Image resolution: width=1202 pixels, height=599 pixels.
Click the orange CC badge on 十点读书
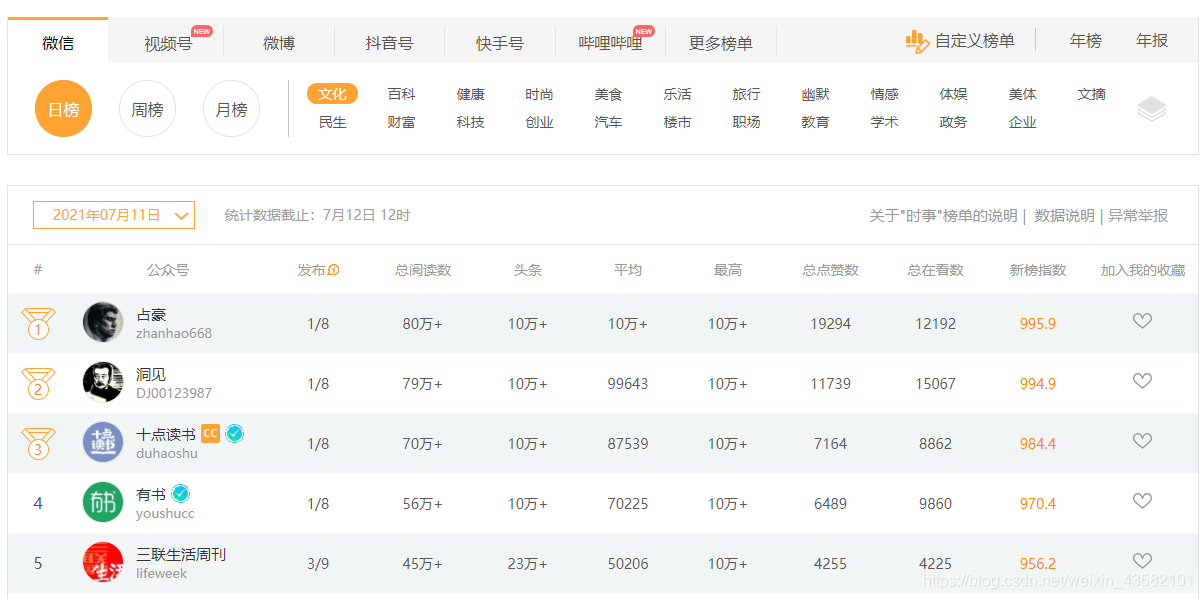210,433
